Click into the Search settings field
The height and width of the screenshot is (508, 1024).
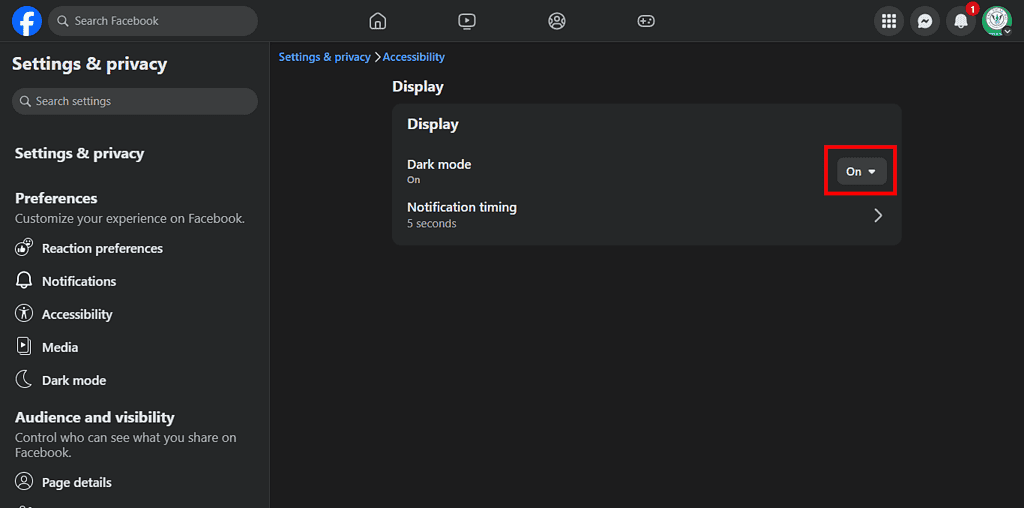(x=135, y=101)
